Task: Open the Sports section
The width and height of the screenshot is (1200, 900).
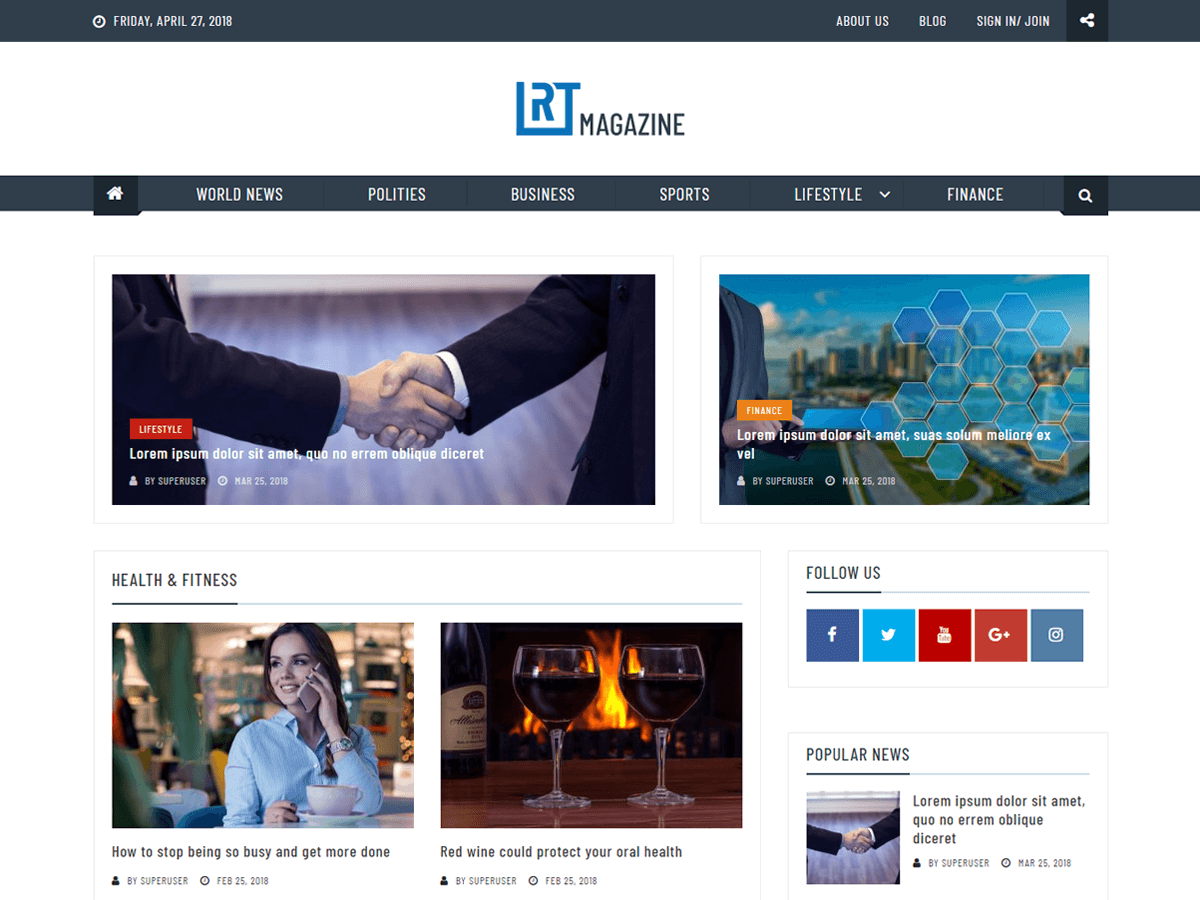Action: click(x=684, y=195)
